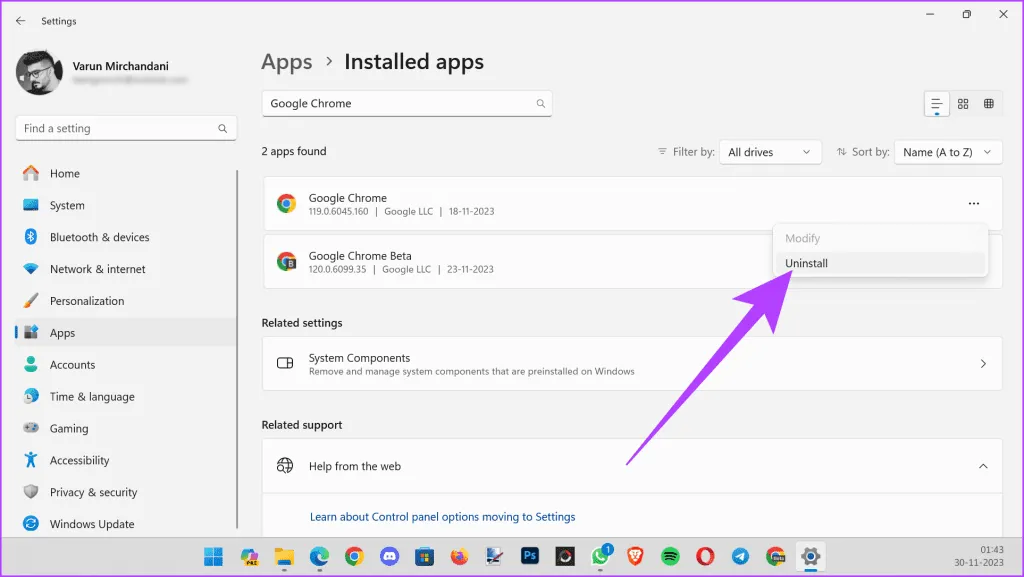Open the Filter by All drives dropdown
The width and height of the screenshot is (1024, 577).
tap(769, 152)
